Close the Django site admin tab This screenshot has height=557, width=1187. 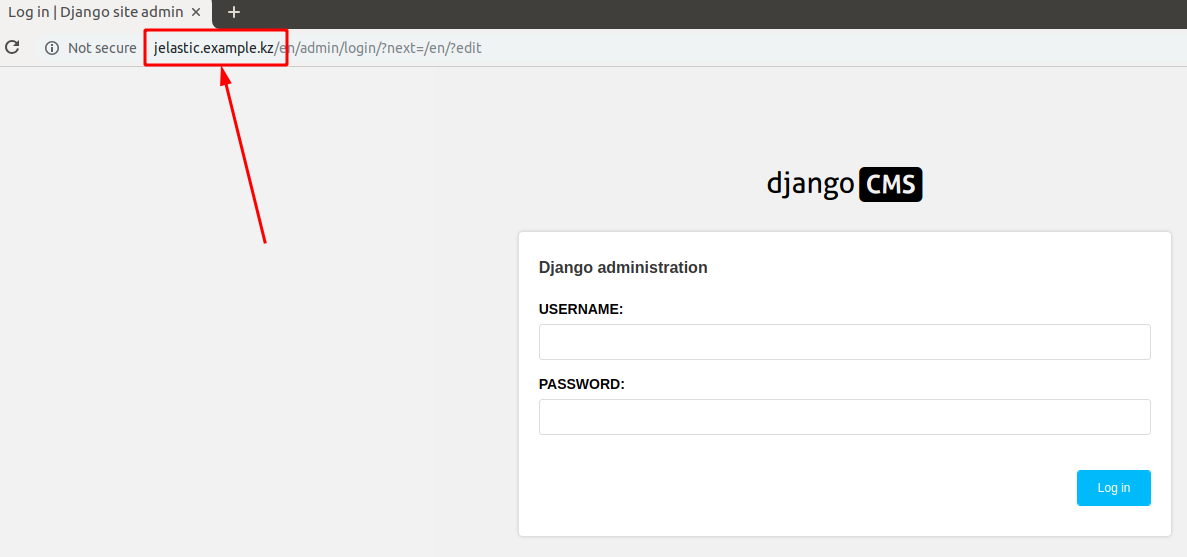click(x=196, y=13)
